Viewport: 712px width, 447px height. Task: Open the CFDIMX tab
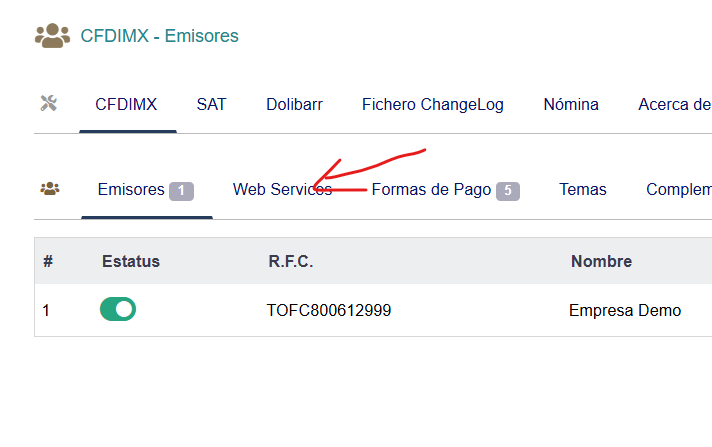coord(126,104)
